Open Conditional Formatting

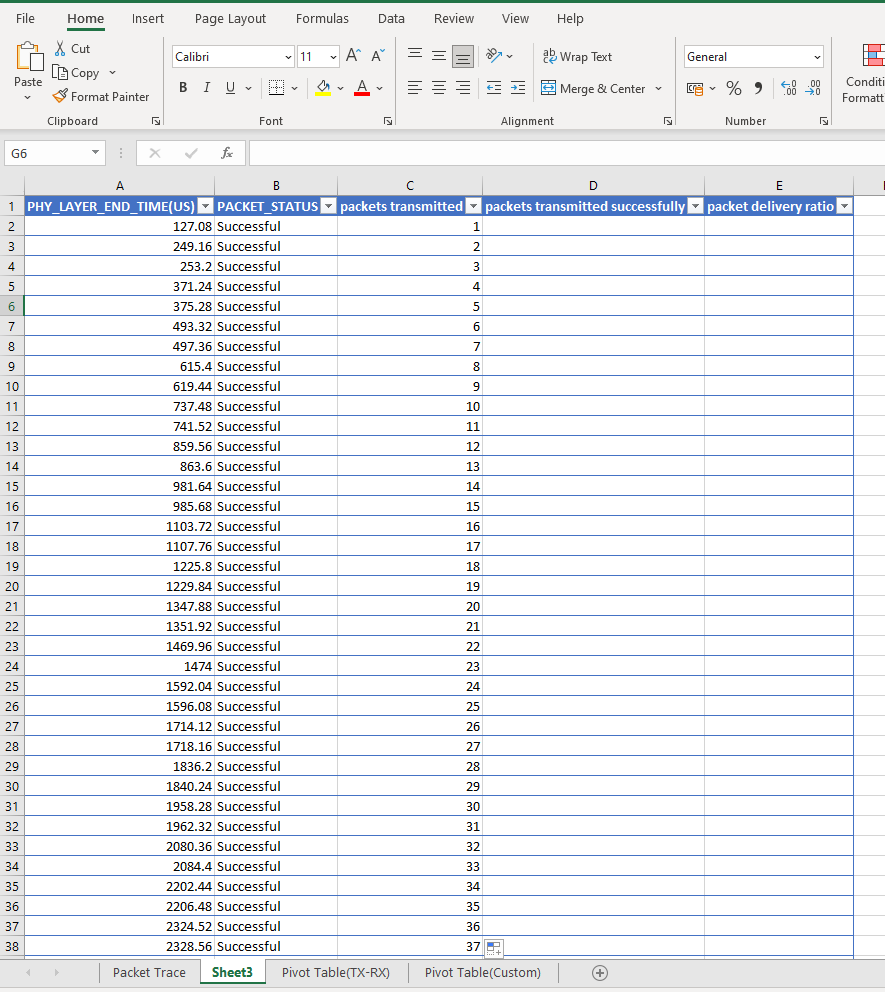tap(865, 73)
